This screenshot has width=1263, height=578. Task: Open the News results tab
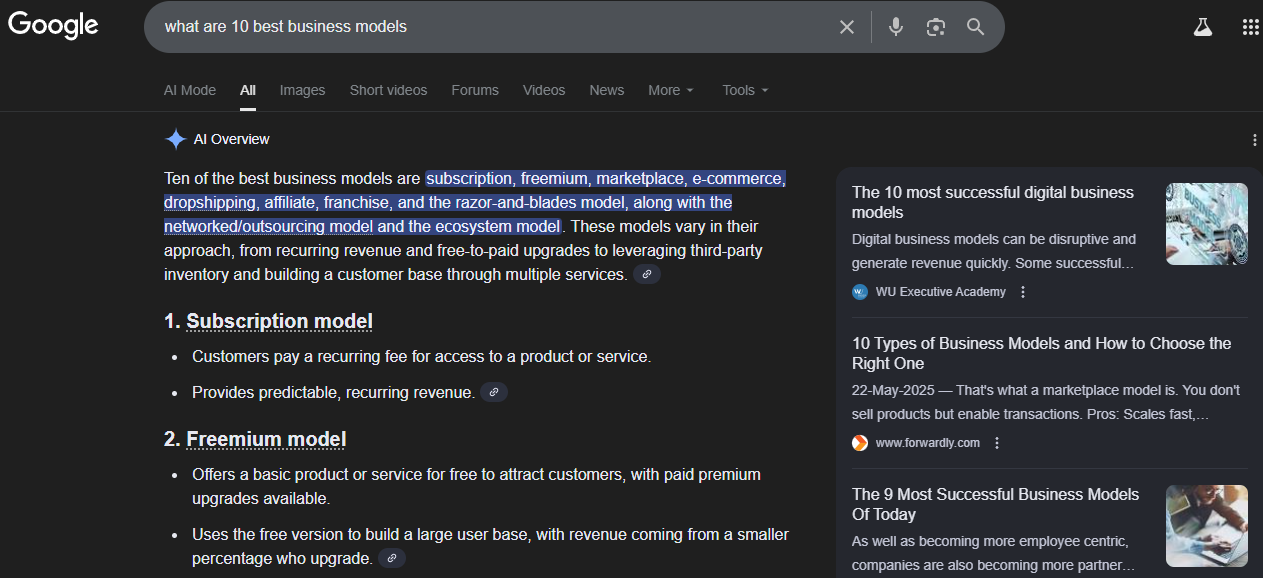point(606,90)
